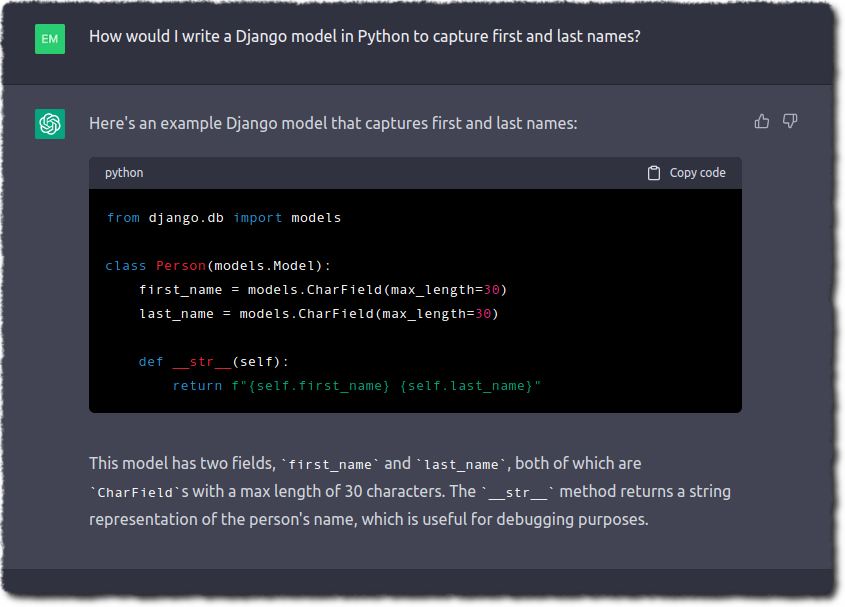This screenshot has width=845, height=607.
Task: Click inline `CharField` code in explanation
Action: pos(135,493)
